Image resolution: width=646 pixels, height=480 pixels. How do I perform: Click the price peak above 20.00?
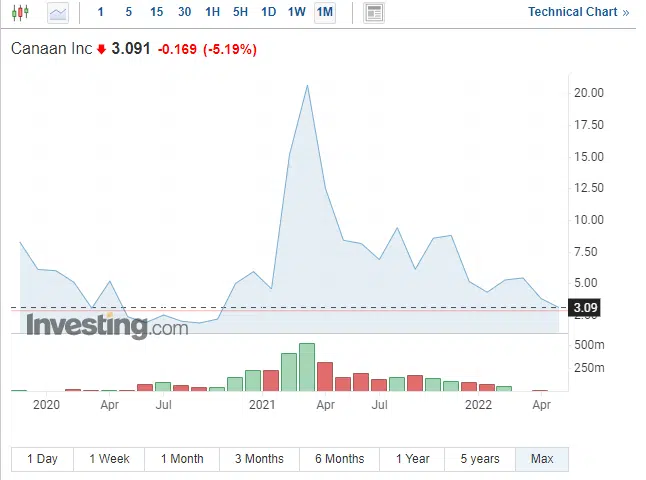(x=307, y=86)
